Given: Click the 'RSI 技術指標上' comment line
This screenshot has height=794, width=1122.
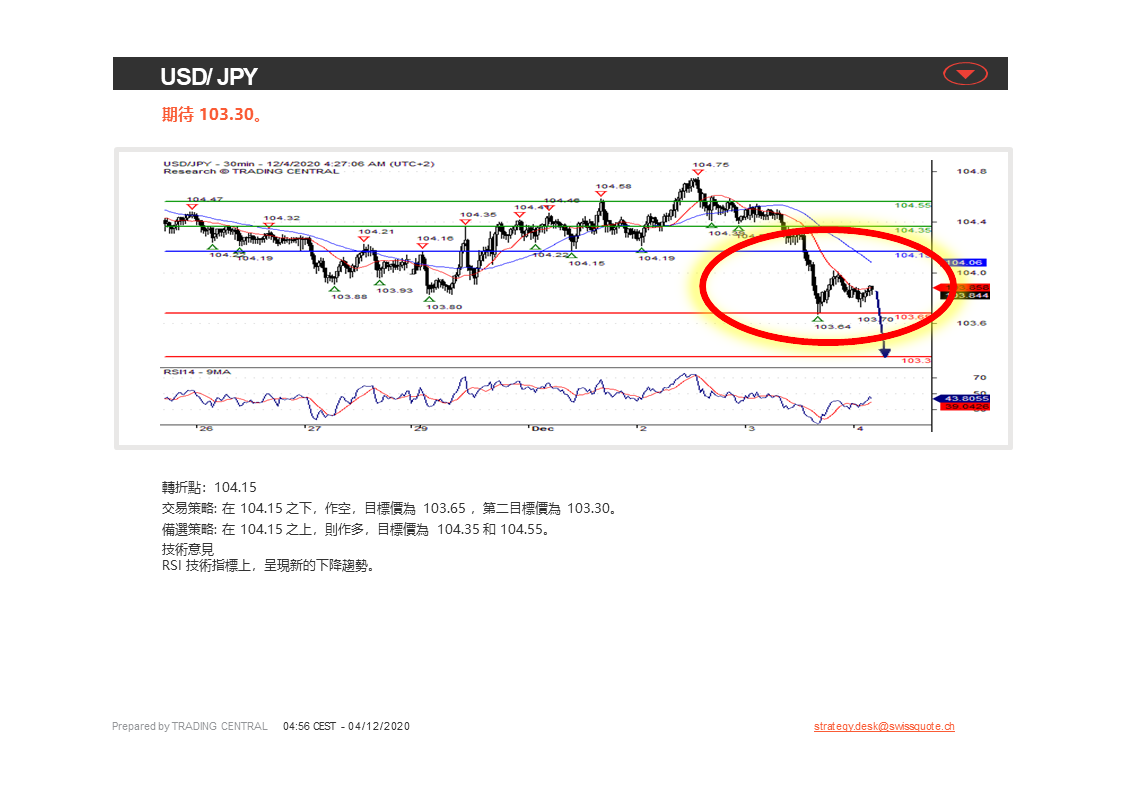Looking at the screenshot, I should tap(268, 565).
